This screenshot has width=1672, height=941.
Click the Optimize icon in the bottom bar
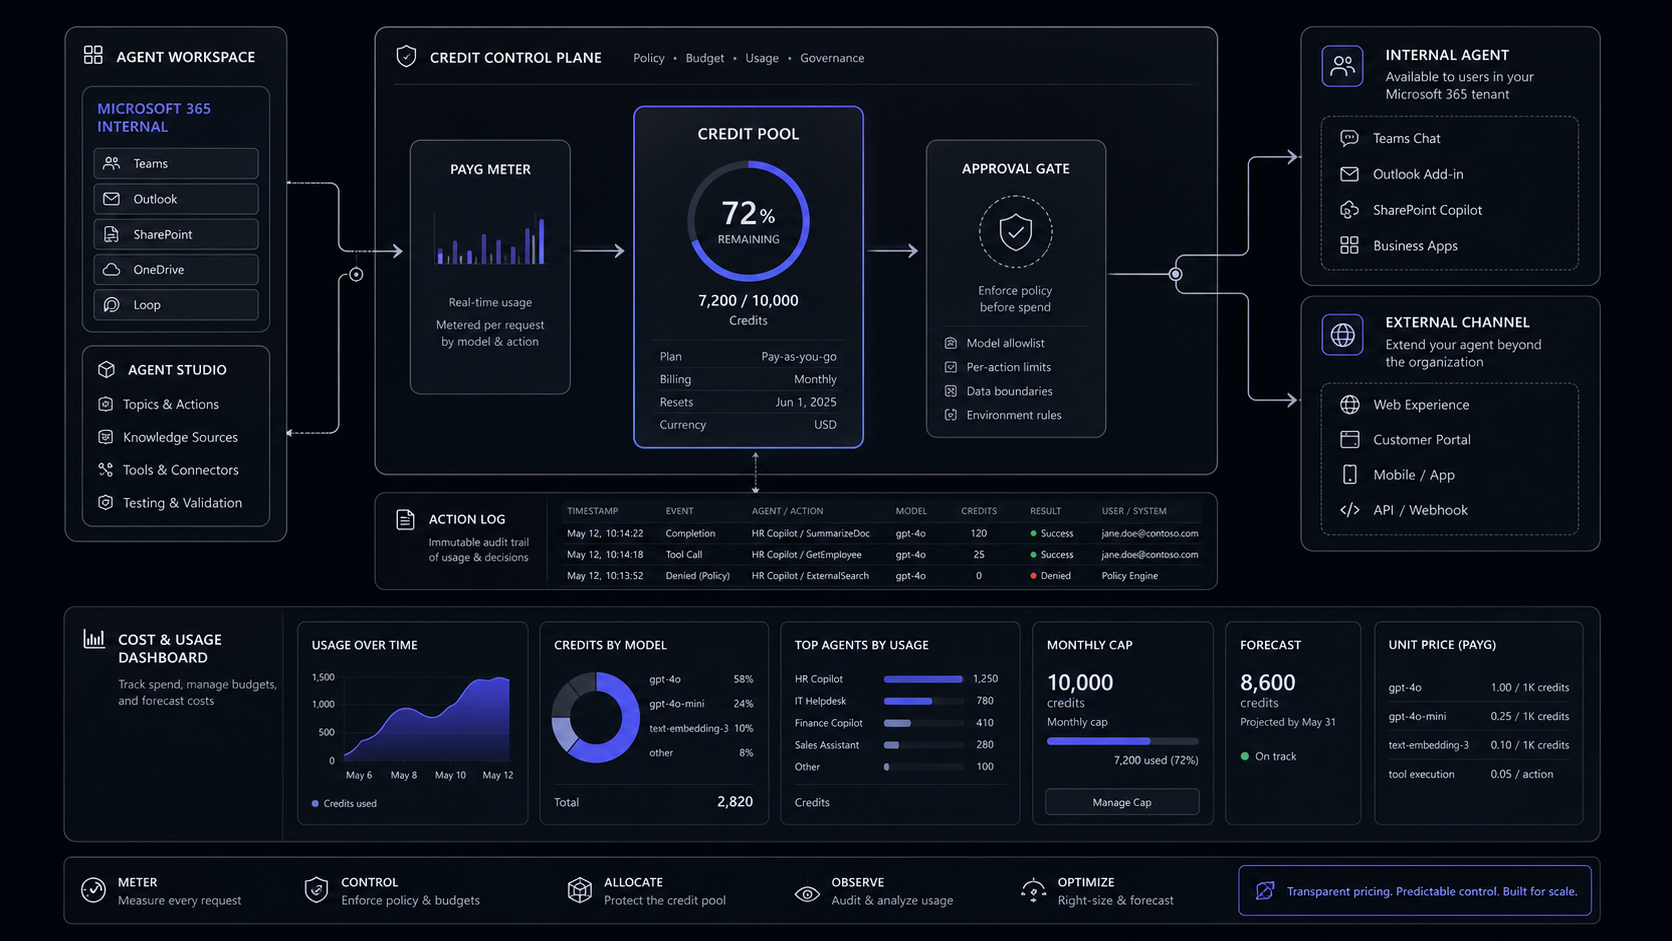click(x=1033, y=890)
